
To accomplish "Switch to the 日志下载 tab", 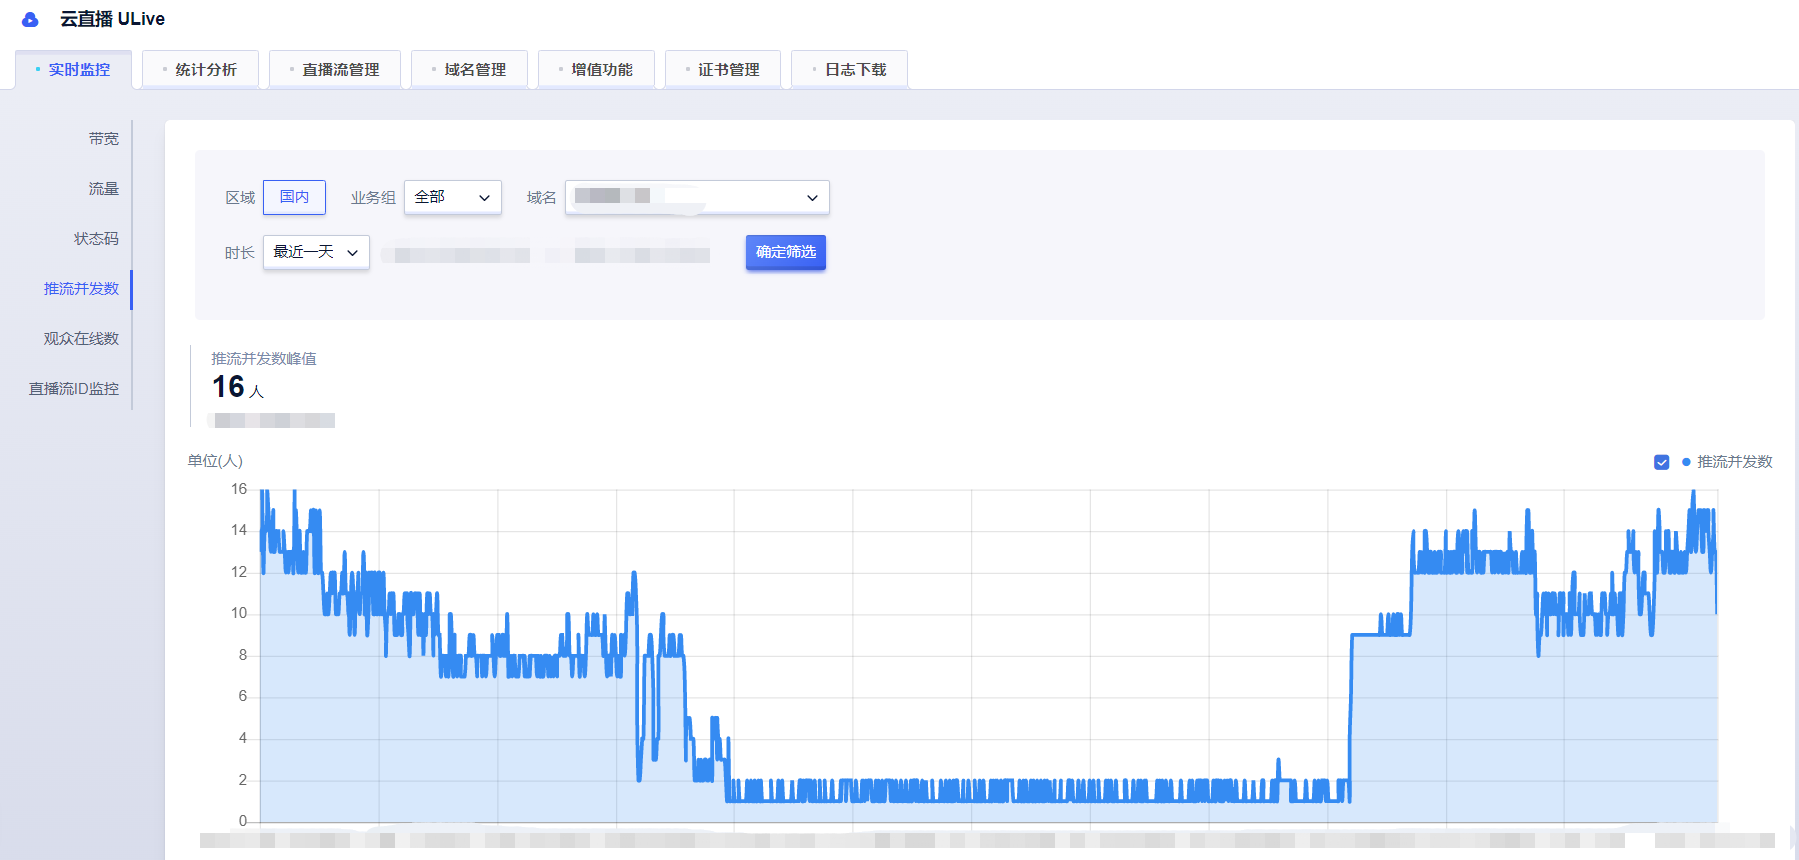I will [850, 70].
